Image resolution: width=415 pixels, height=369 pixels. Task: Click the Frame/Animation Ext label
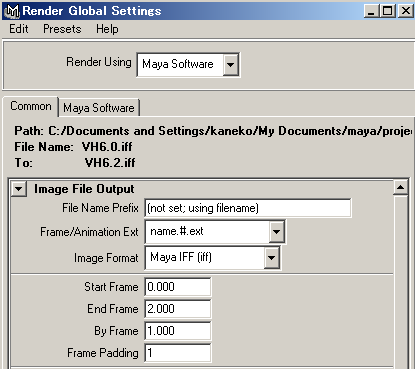click(x=89, y=232)
